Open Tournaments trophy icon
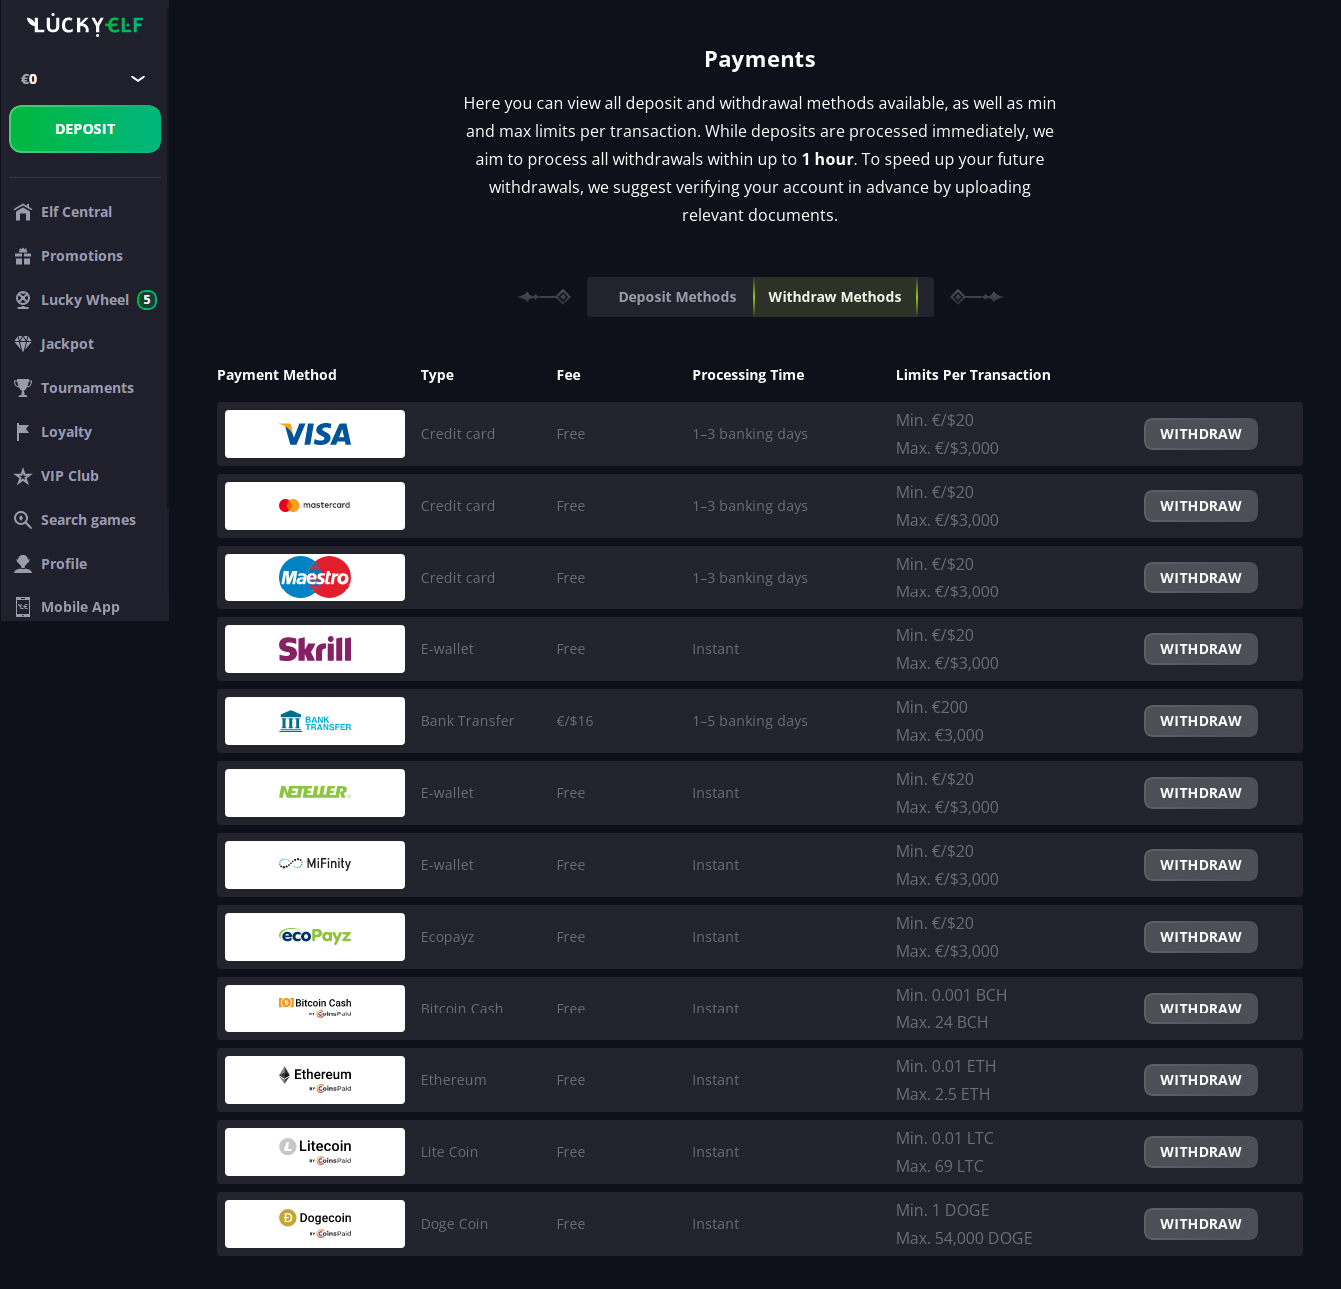 pyautogui.click(x=23, y=388)
